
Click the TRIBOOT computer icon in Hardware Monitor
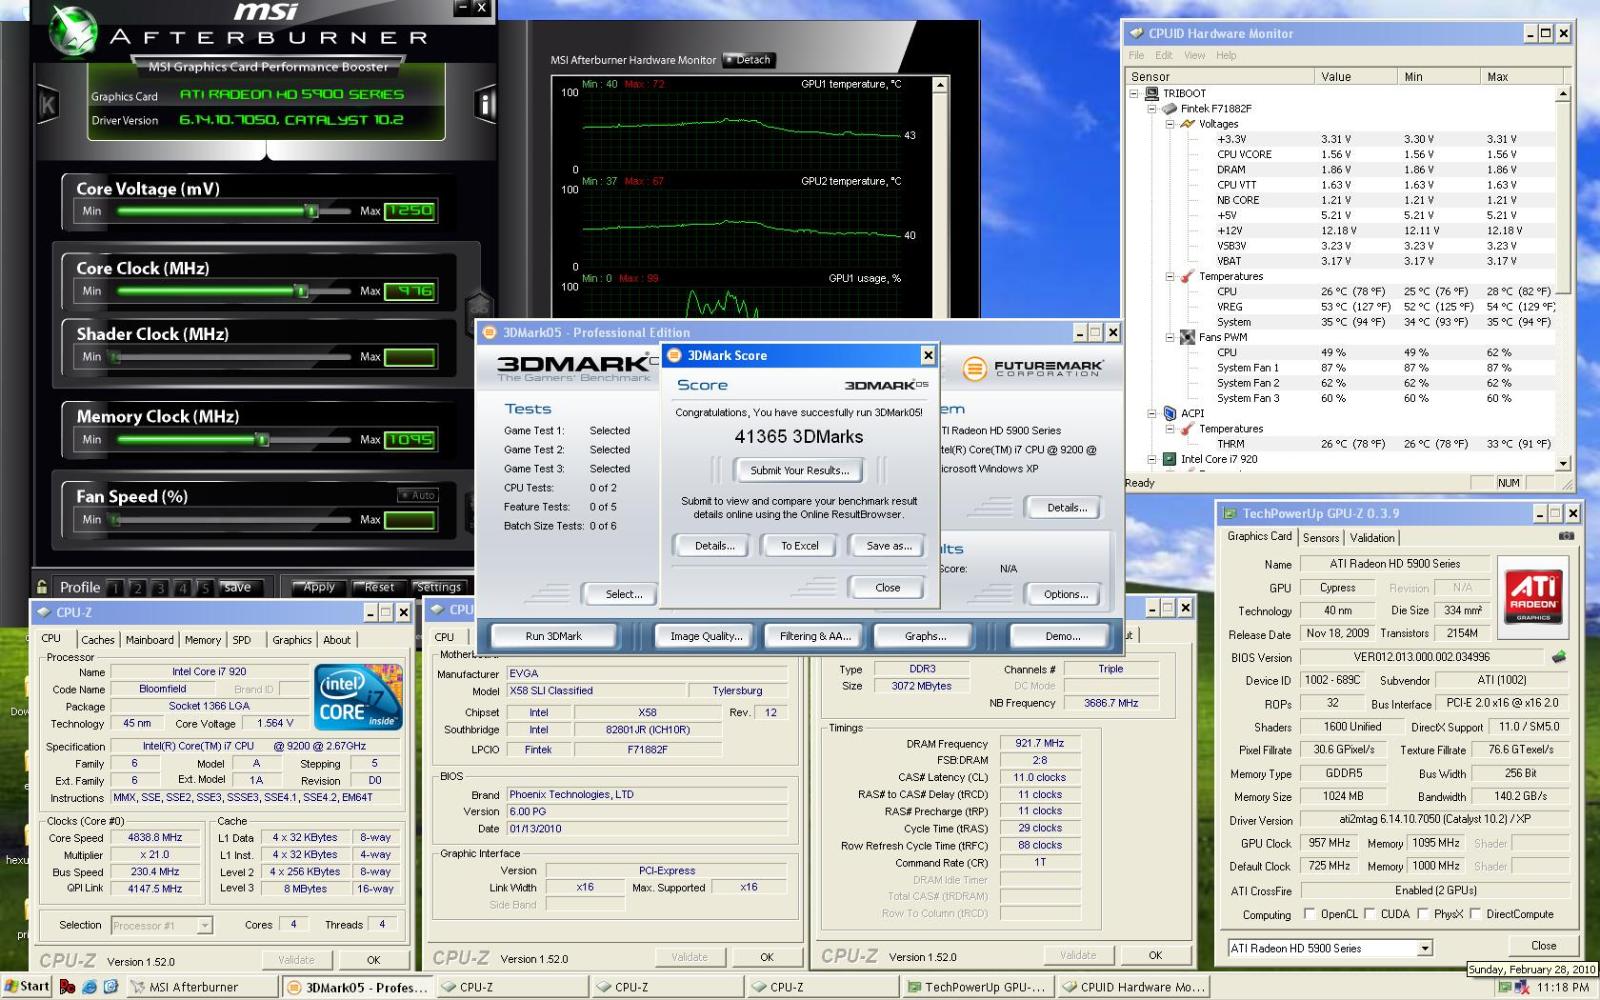coord(1152,93)
